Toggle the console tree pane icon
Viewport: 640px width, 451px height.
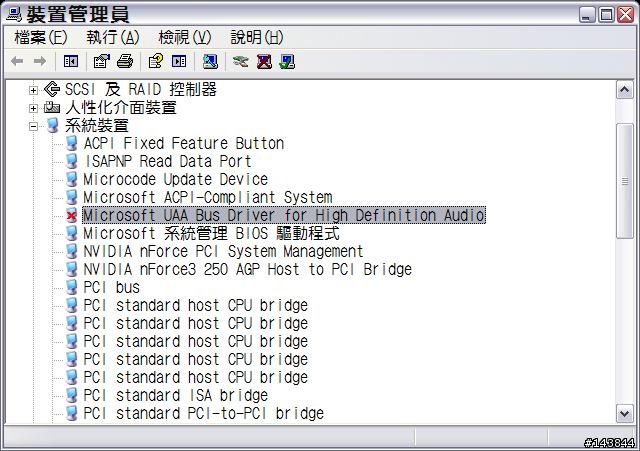[71, 62]
